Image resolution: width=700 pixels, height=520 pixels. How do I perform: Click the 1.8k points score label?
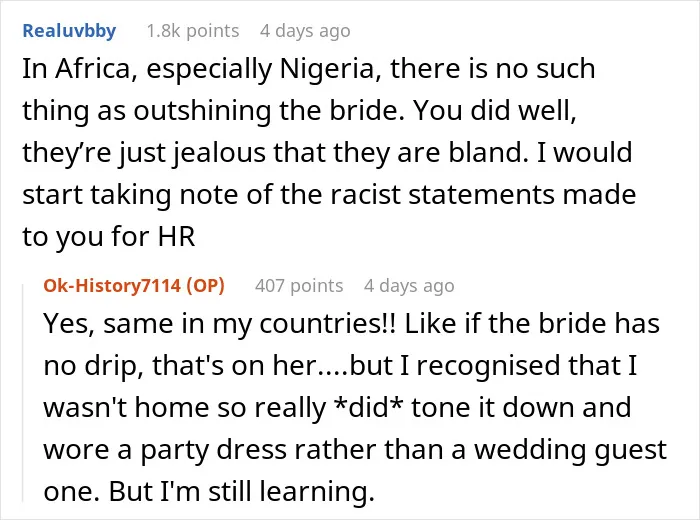coord(193,31)
